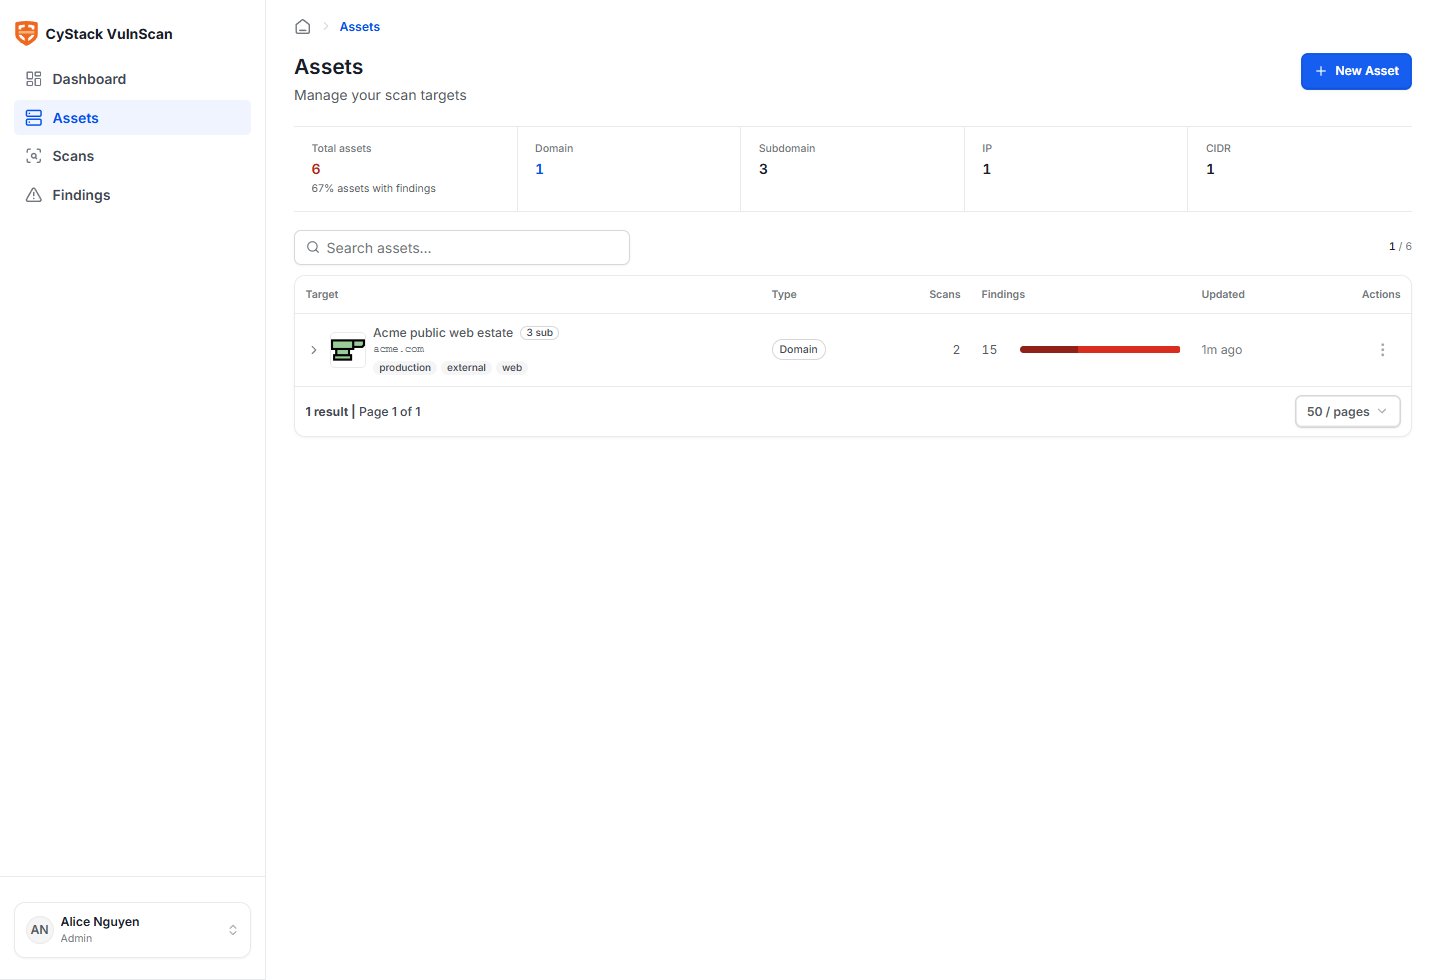Open Findings in the sidebar

click(132, 195)
